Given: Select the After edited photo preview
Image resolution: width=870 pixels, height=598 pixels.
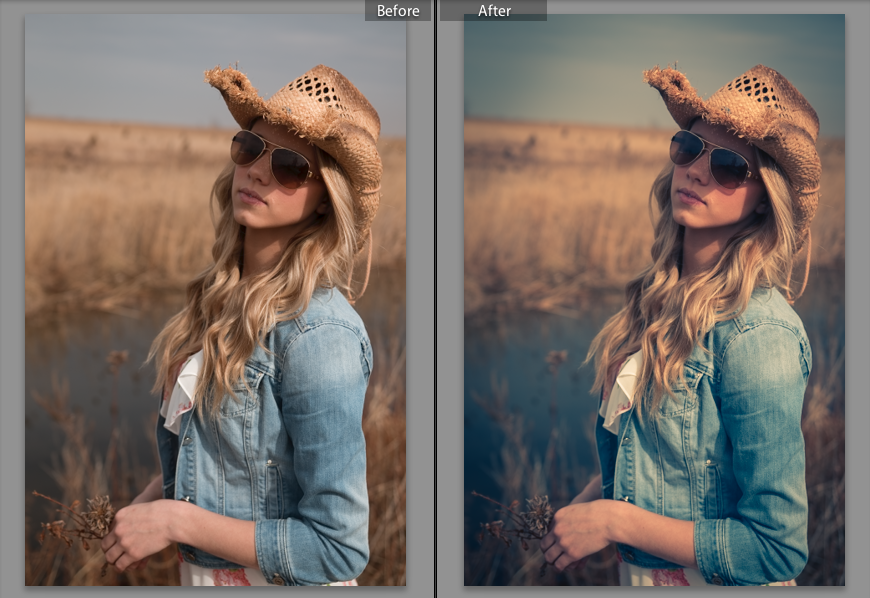Looking at the screenshot, I should point(654,300).
